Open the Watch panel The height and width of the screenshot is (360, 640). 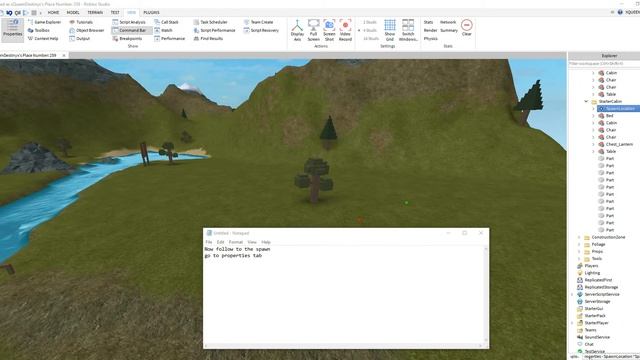pyautogui.click(x=163, y=30)
